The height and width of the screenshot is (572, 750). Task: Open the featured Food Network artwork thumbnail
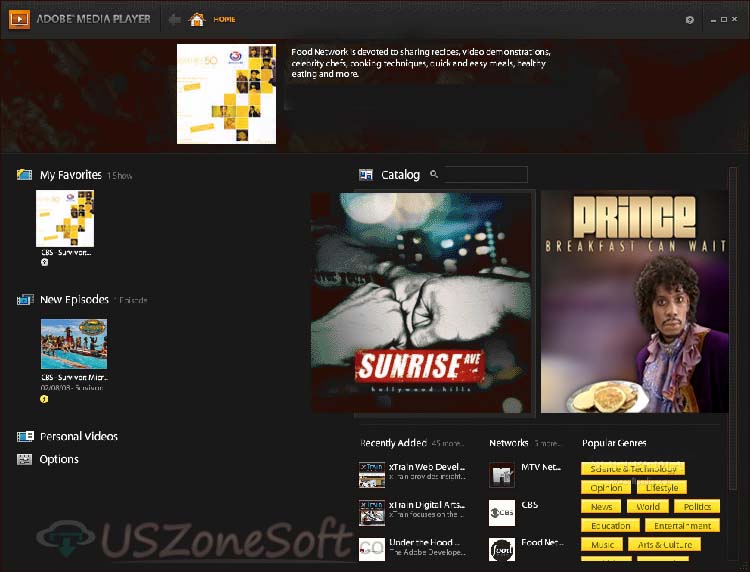click(226, 94)
